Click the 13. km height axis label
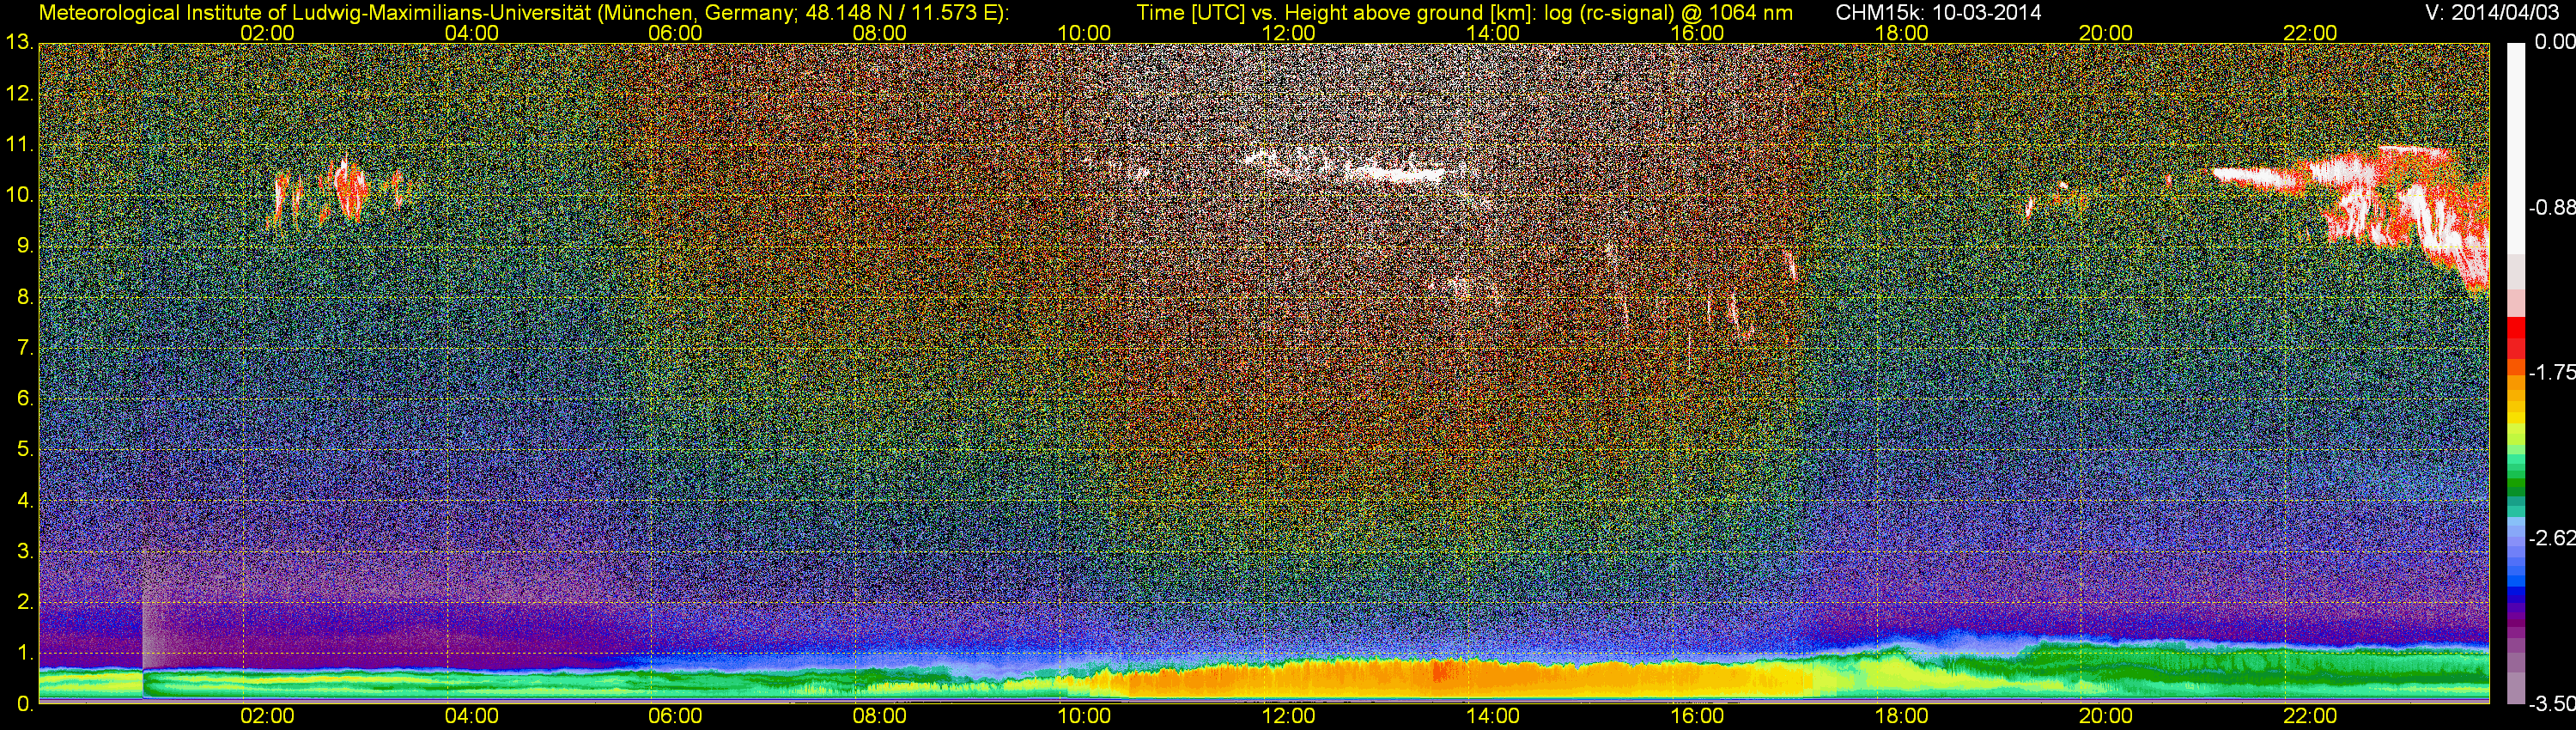 click(19, 43)
